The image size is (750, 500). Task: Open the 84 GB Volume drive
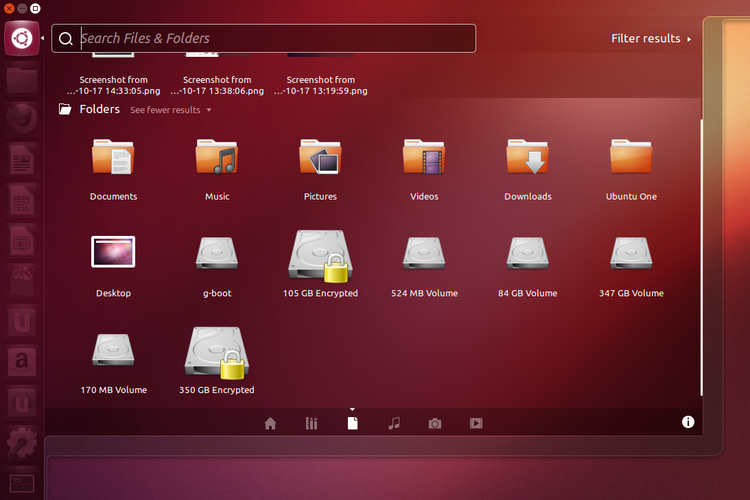coord(528,254)
